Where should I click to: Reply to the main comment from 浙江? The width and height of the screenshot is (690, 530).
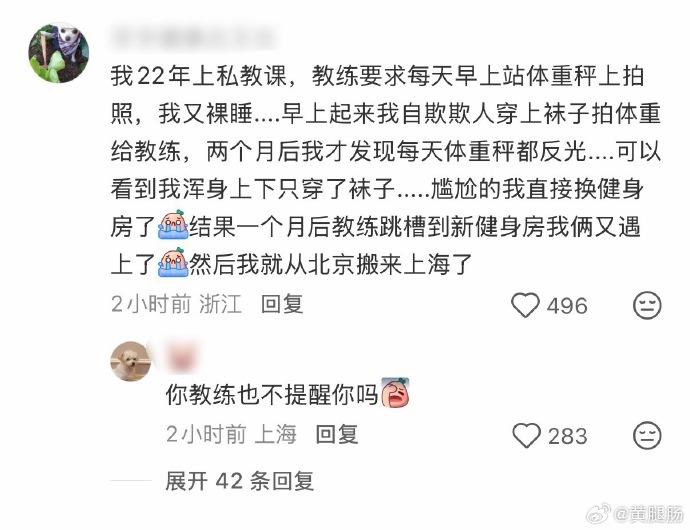coord(282,305)
